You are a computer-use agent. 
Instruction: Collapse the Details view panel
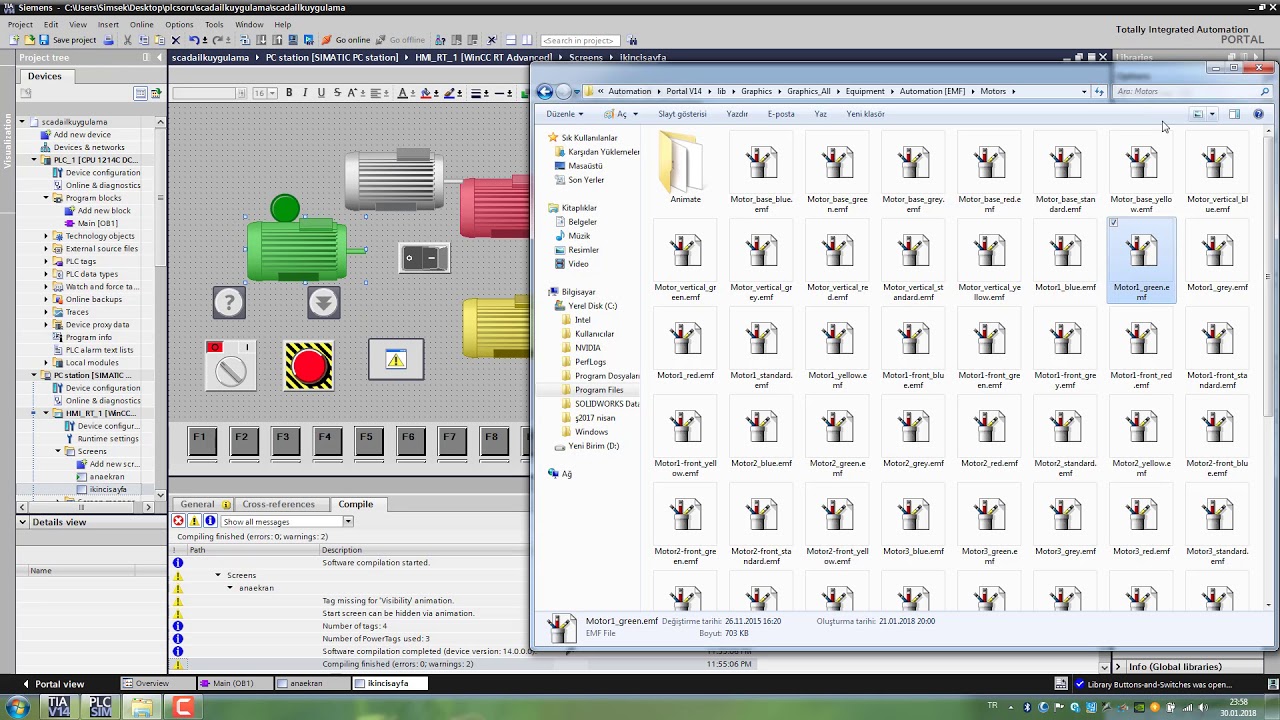23,522
